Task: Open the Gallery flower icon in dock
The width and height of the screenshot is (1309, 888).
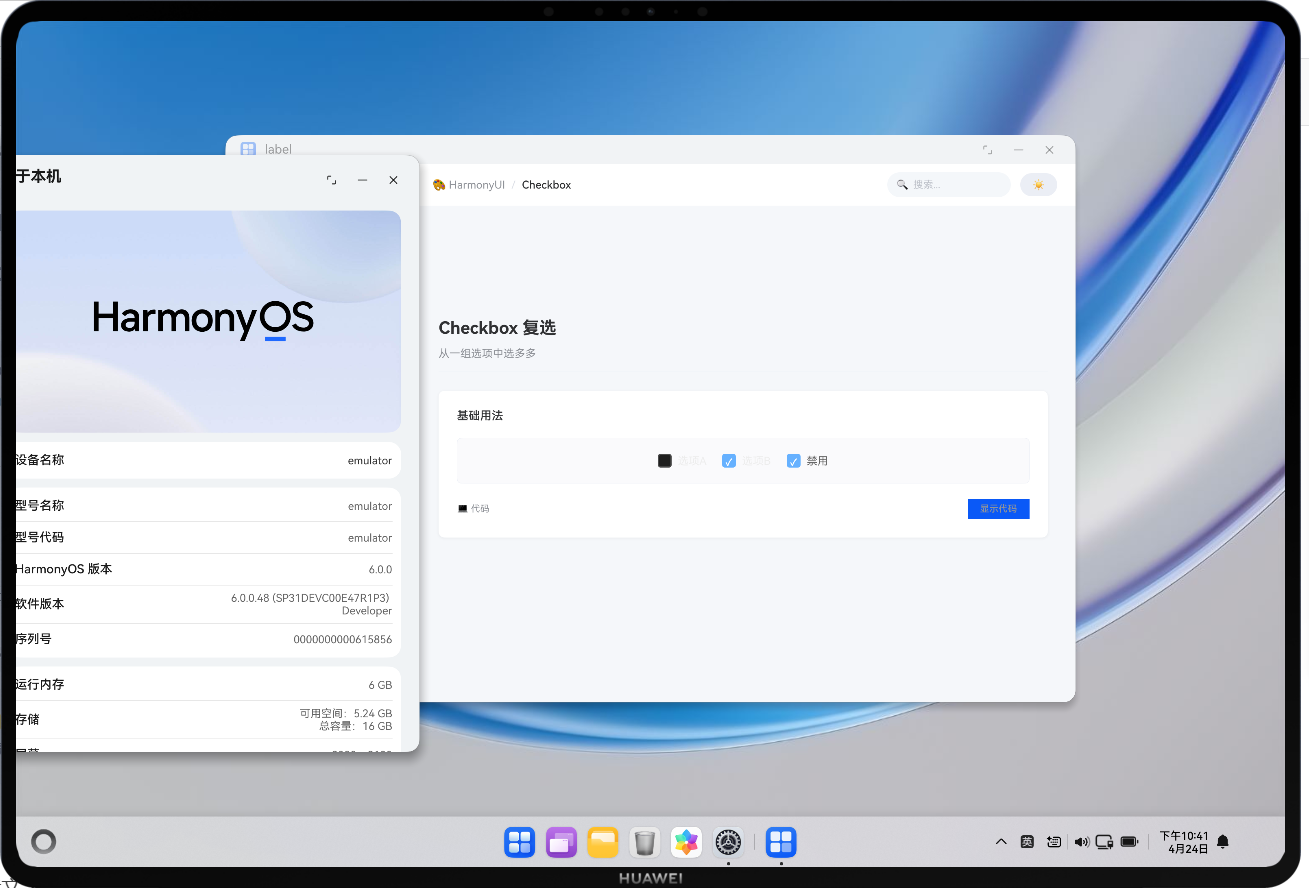Action: [686, 842]
